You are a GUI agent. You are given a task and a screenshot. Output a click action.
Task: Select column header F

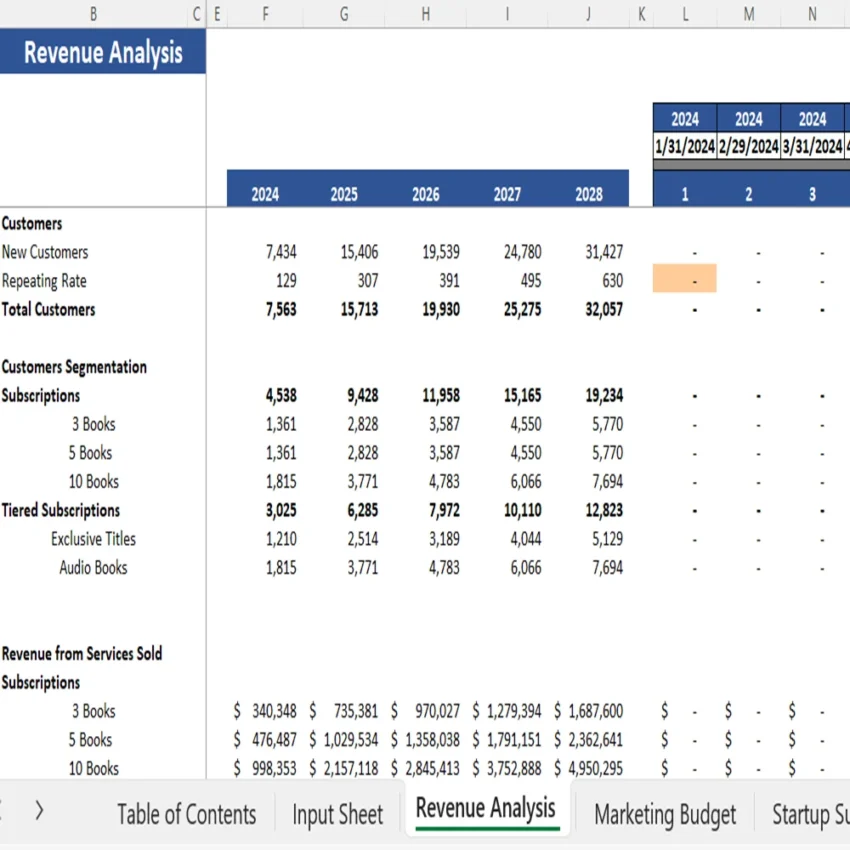265,14
